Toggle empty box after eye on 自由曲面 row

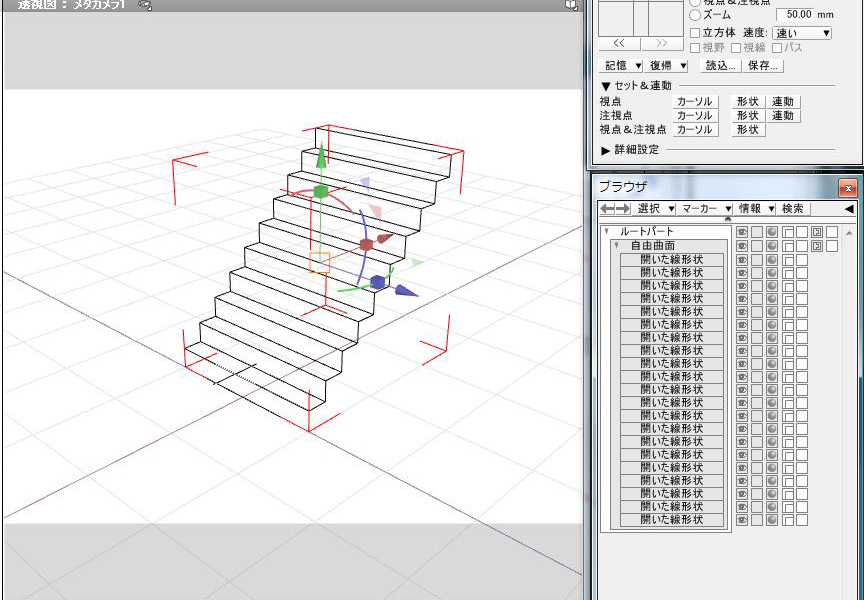(757, 246)
